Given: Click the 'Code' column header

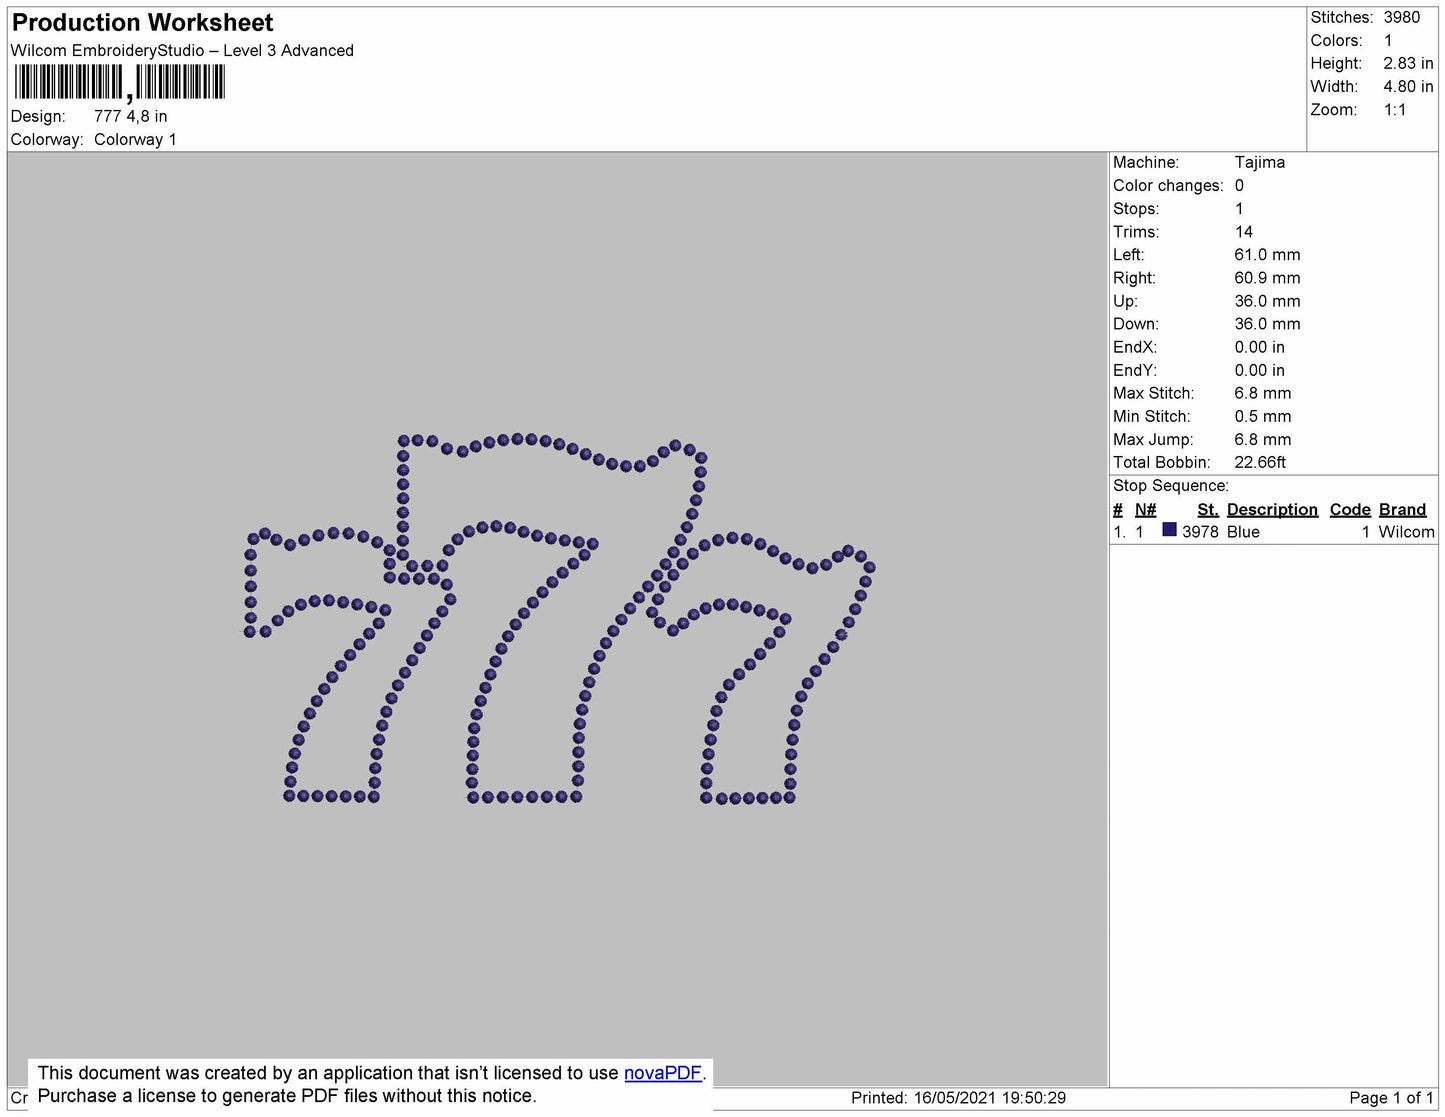Looking at the screenshot, I should click(x=1350, y=509).
